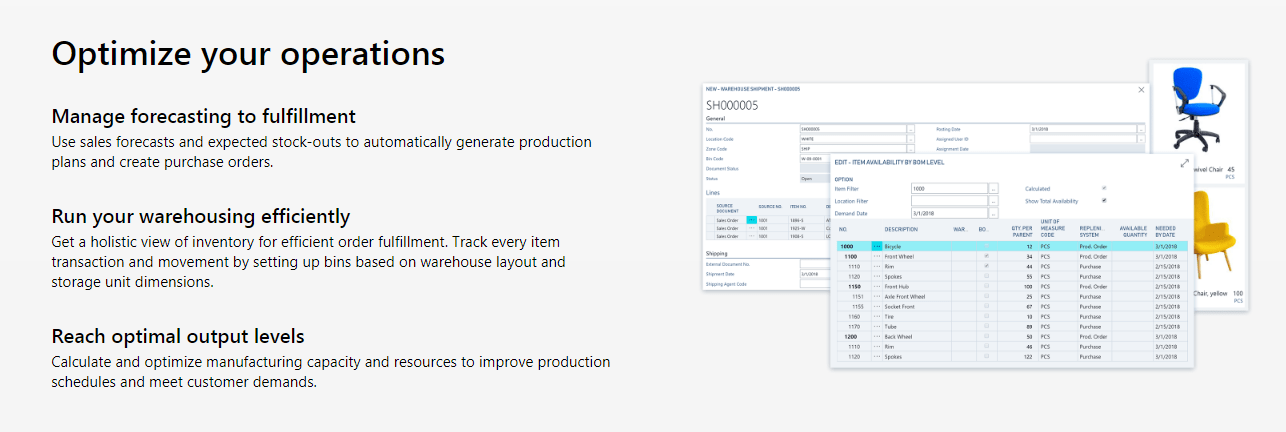Open the ellipsis menu on the Front Hub row
The image size is (1286, 432).
[877, 286]
